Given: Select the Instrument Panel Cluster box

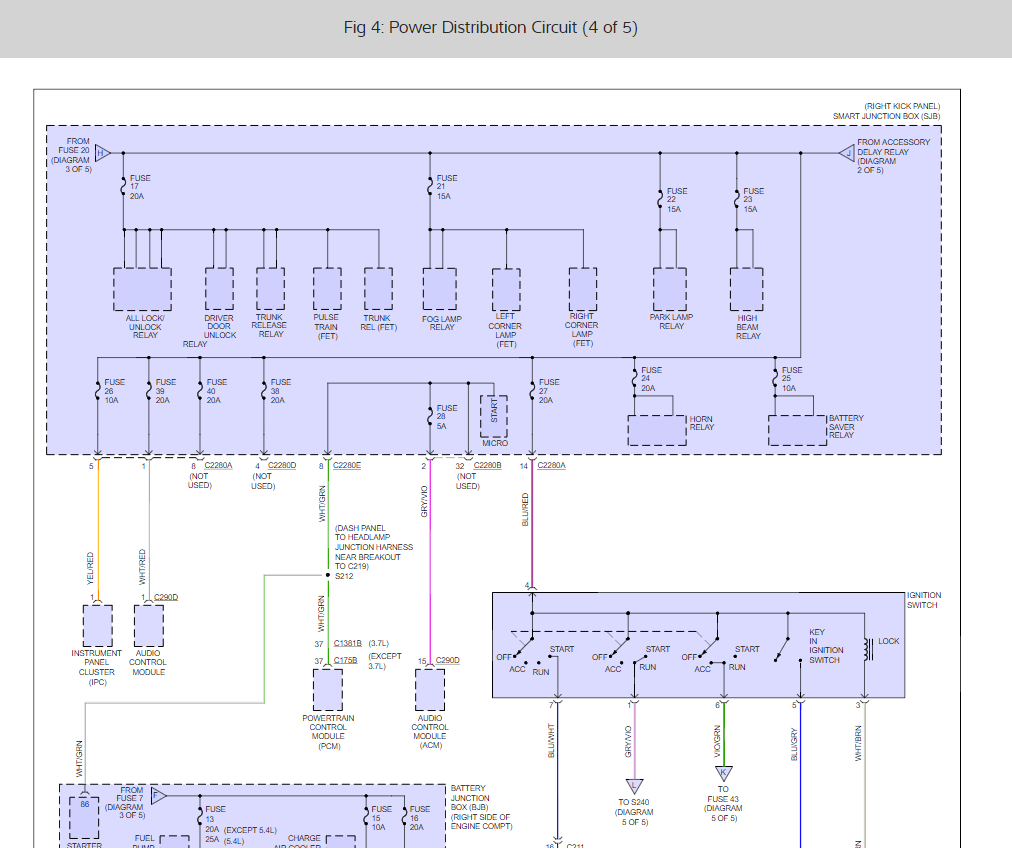Looking at the screenshot, I should pyautogui.click(x=97, y=626).
